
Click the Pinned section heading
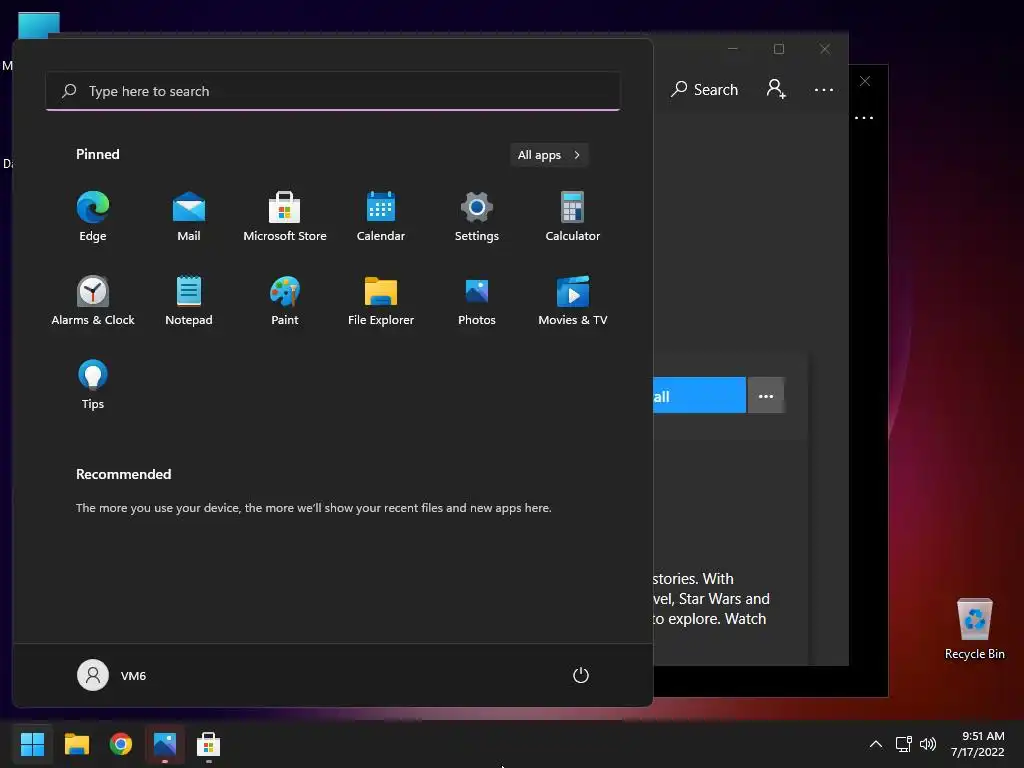coord(98,154)
